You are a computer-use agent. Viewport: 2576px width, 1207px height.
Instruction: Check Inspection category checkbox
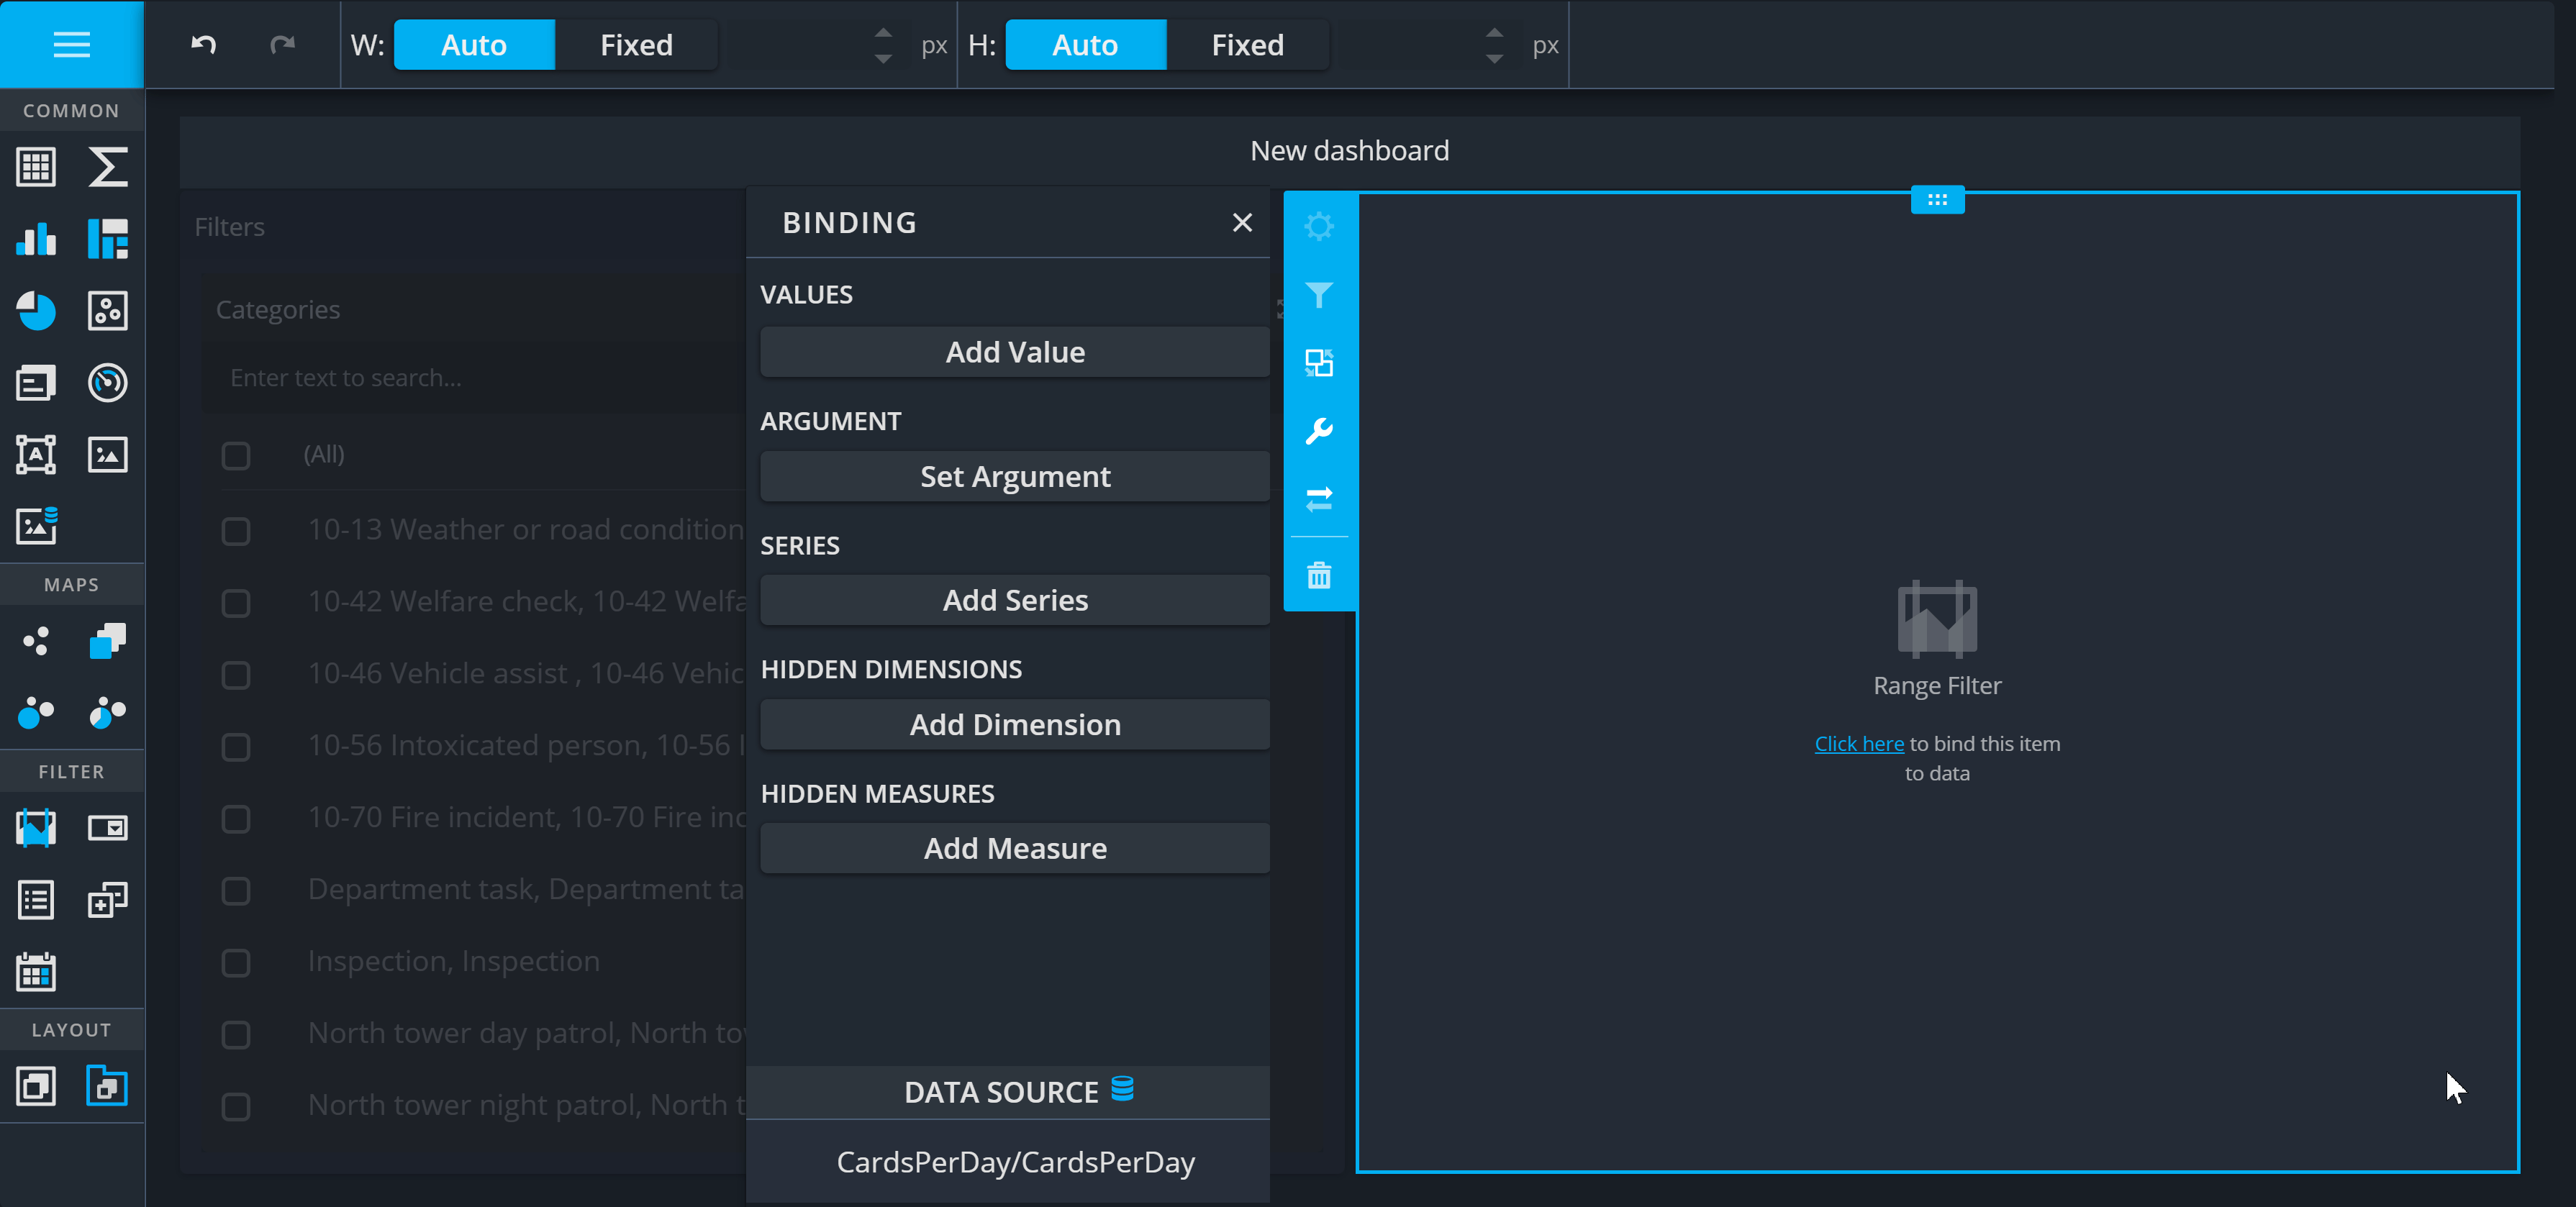coord(236,963)
